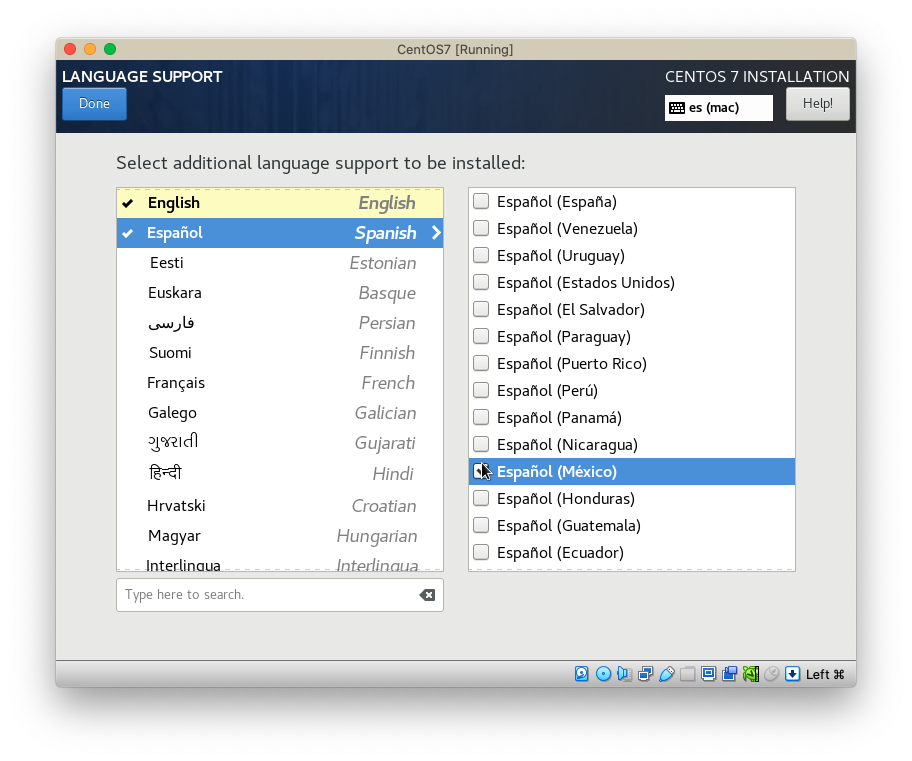Click the hard disk activity icon
912x761 pixels.
(582, 674)
